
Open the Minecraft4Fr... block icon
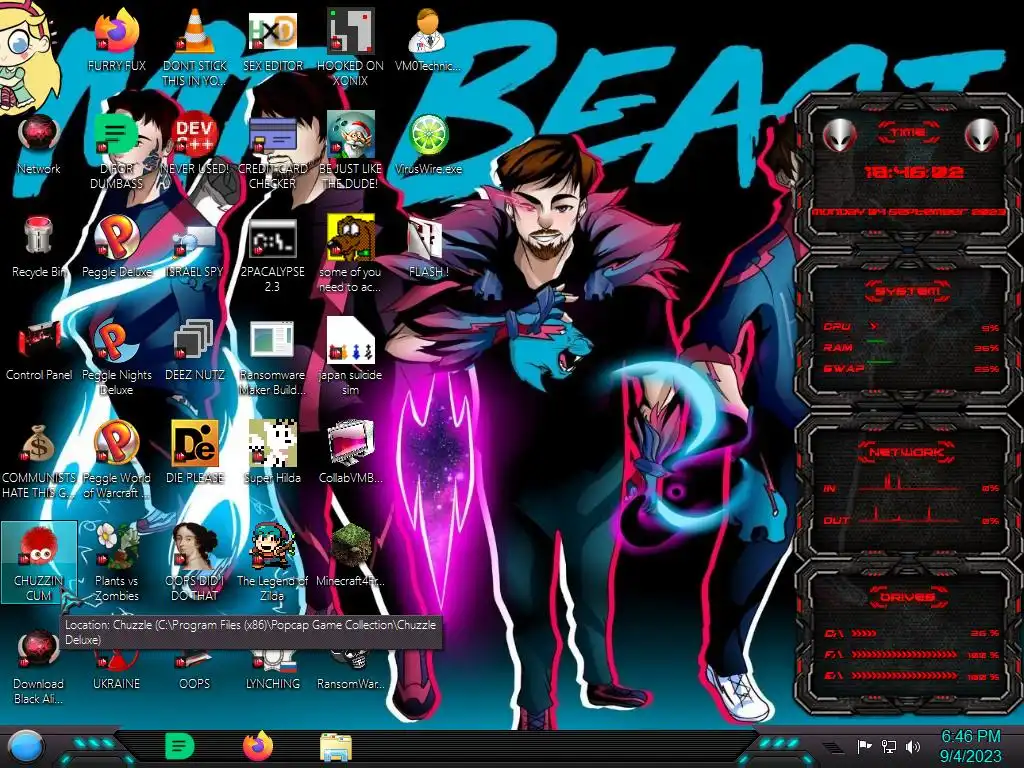351,556
